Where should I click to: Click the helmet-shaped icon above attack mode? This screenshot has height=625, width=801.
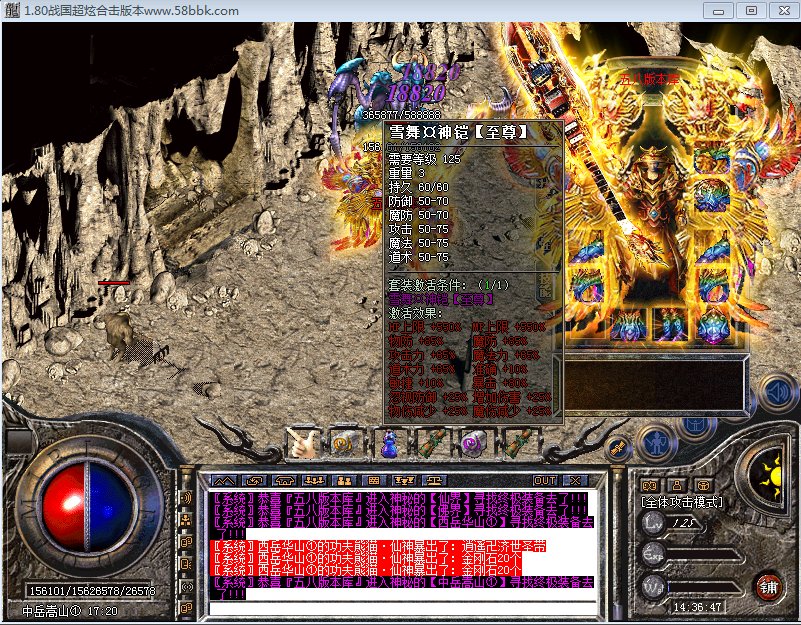tap(704, 485)
